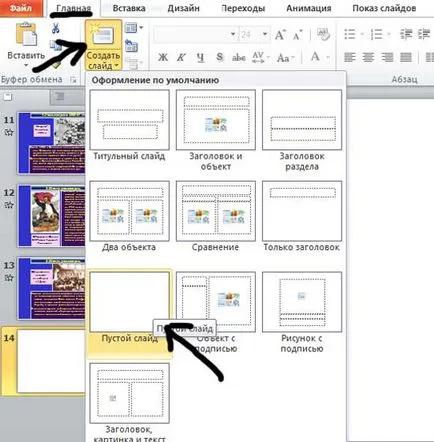
Task: Toggle Italic (К) formatting
Action: point(181,57)
